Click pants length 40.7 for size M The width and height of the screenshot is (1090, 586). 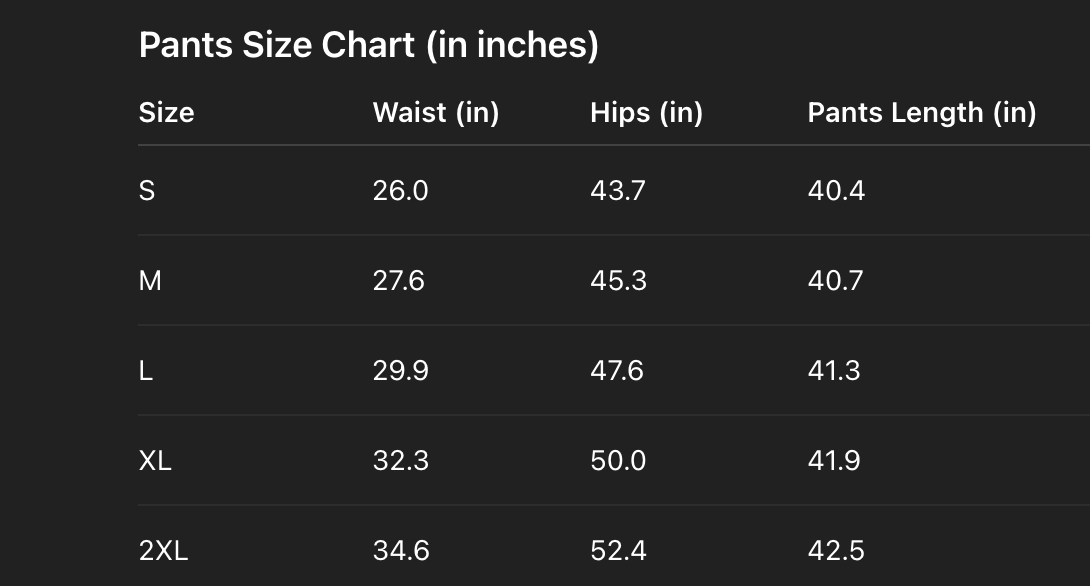pos(836,281)
